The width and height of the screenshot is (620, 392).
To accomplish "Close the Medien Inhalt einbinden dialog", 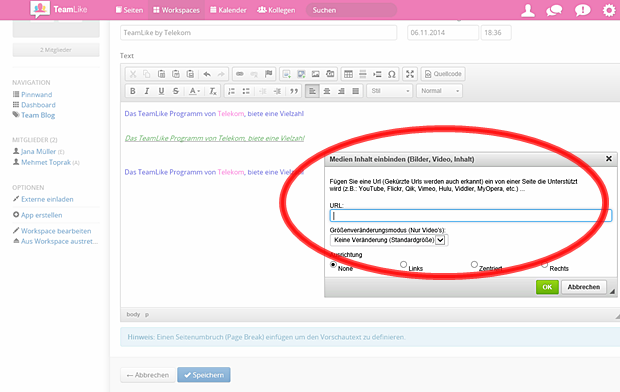I will click(609, 159).
